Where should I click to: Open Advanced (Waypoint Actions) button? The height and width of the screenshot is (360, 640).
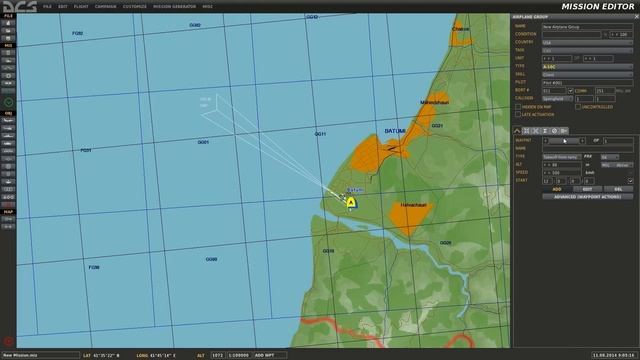(587, 197)
